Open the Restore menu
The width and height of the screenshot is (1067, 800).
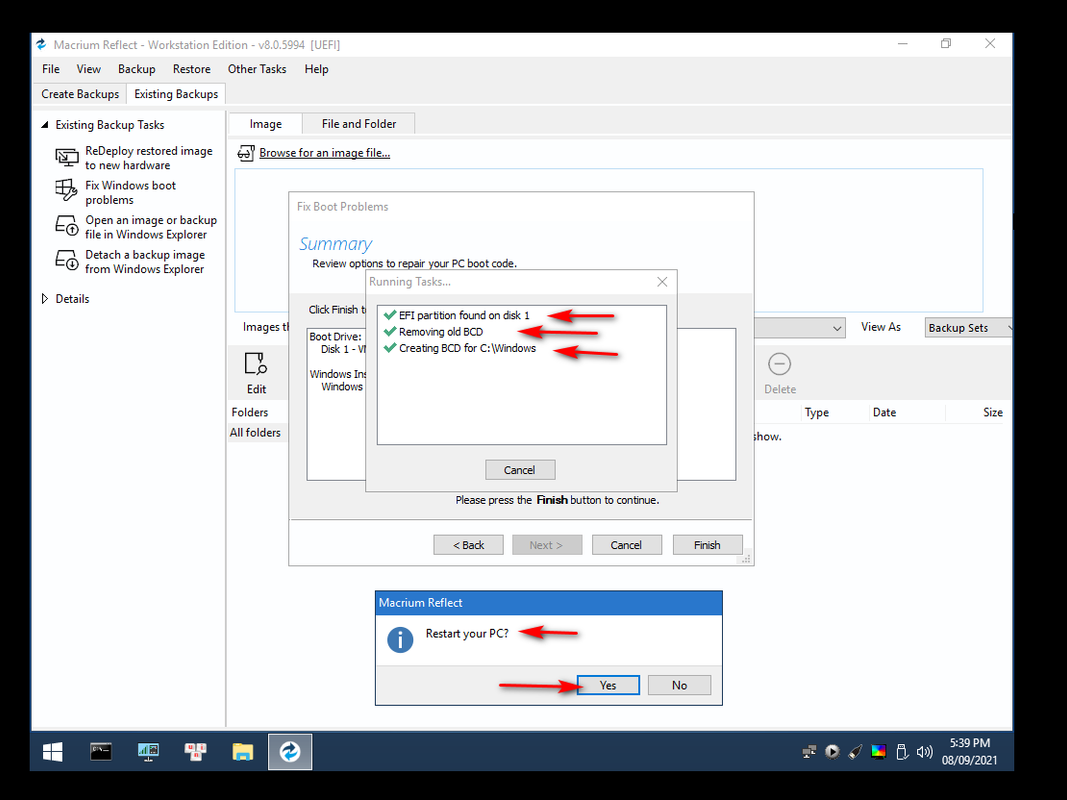click(191, 69)
